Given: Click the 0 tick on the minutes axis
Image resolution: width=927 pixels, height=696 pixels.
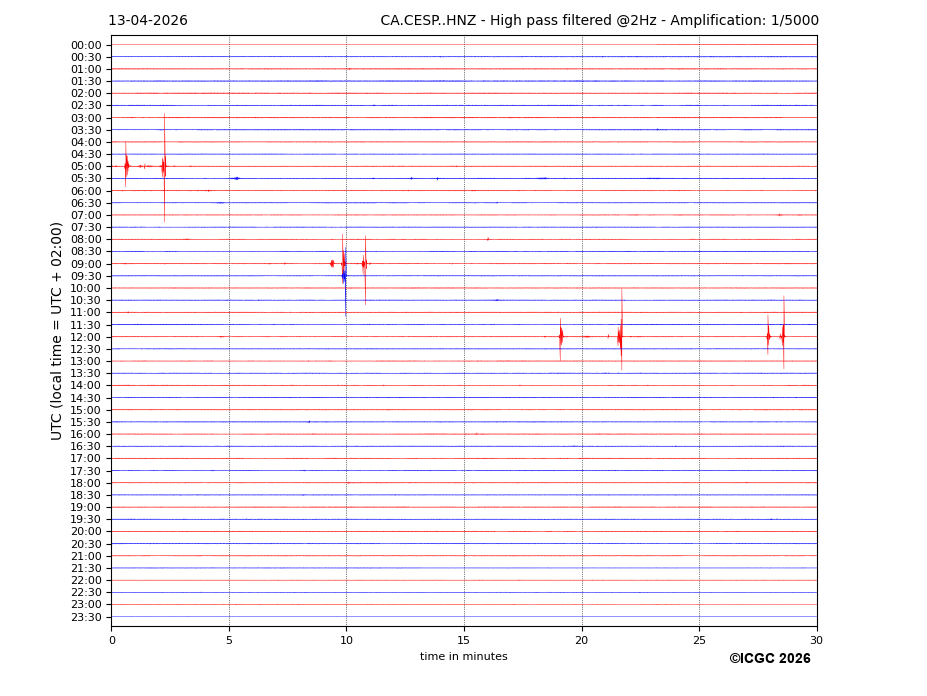Looking at the screenshot, I should (112, 640).
